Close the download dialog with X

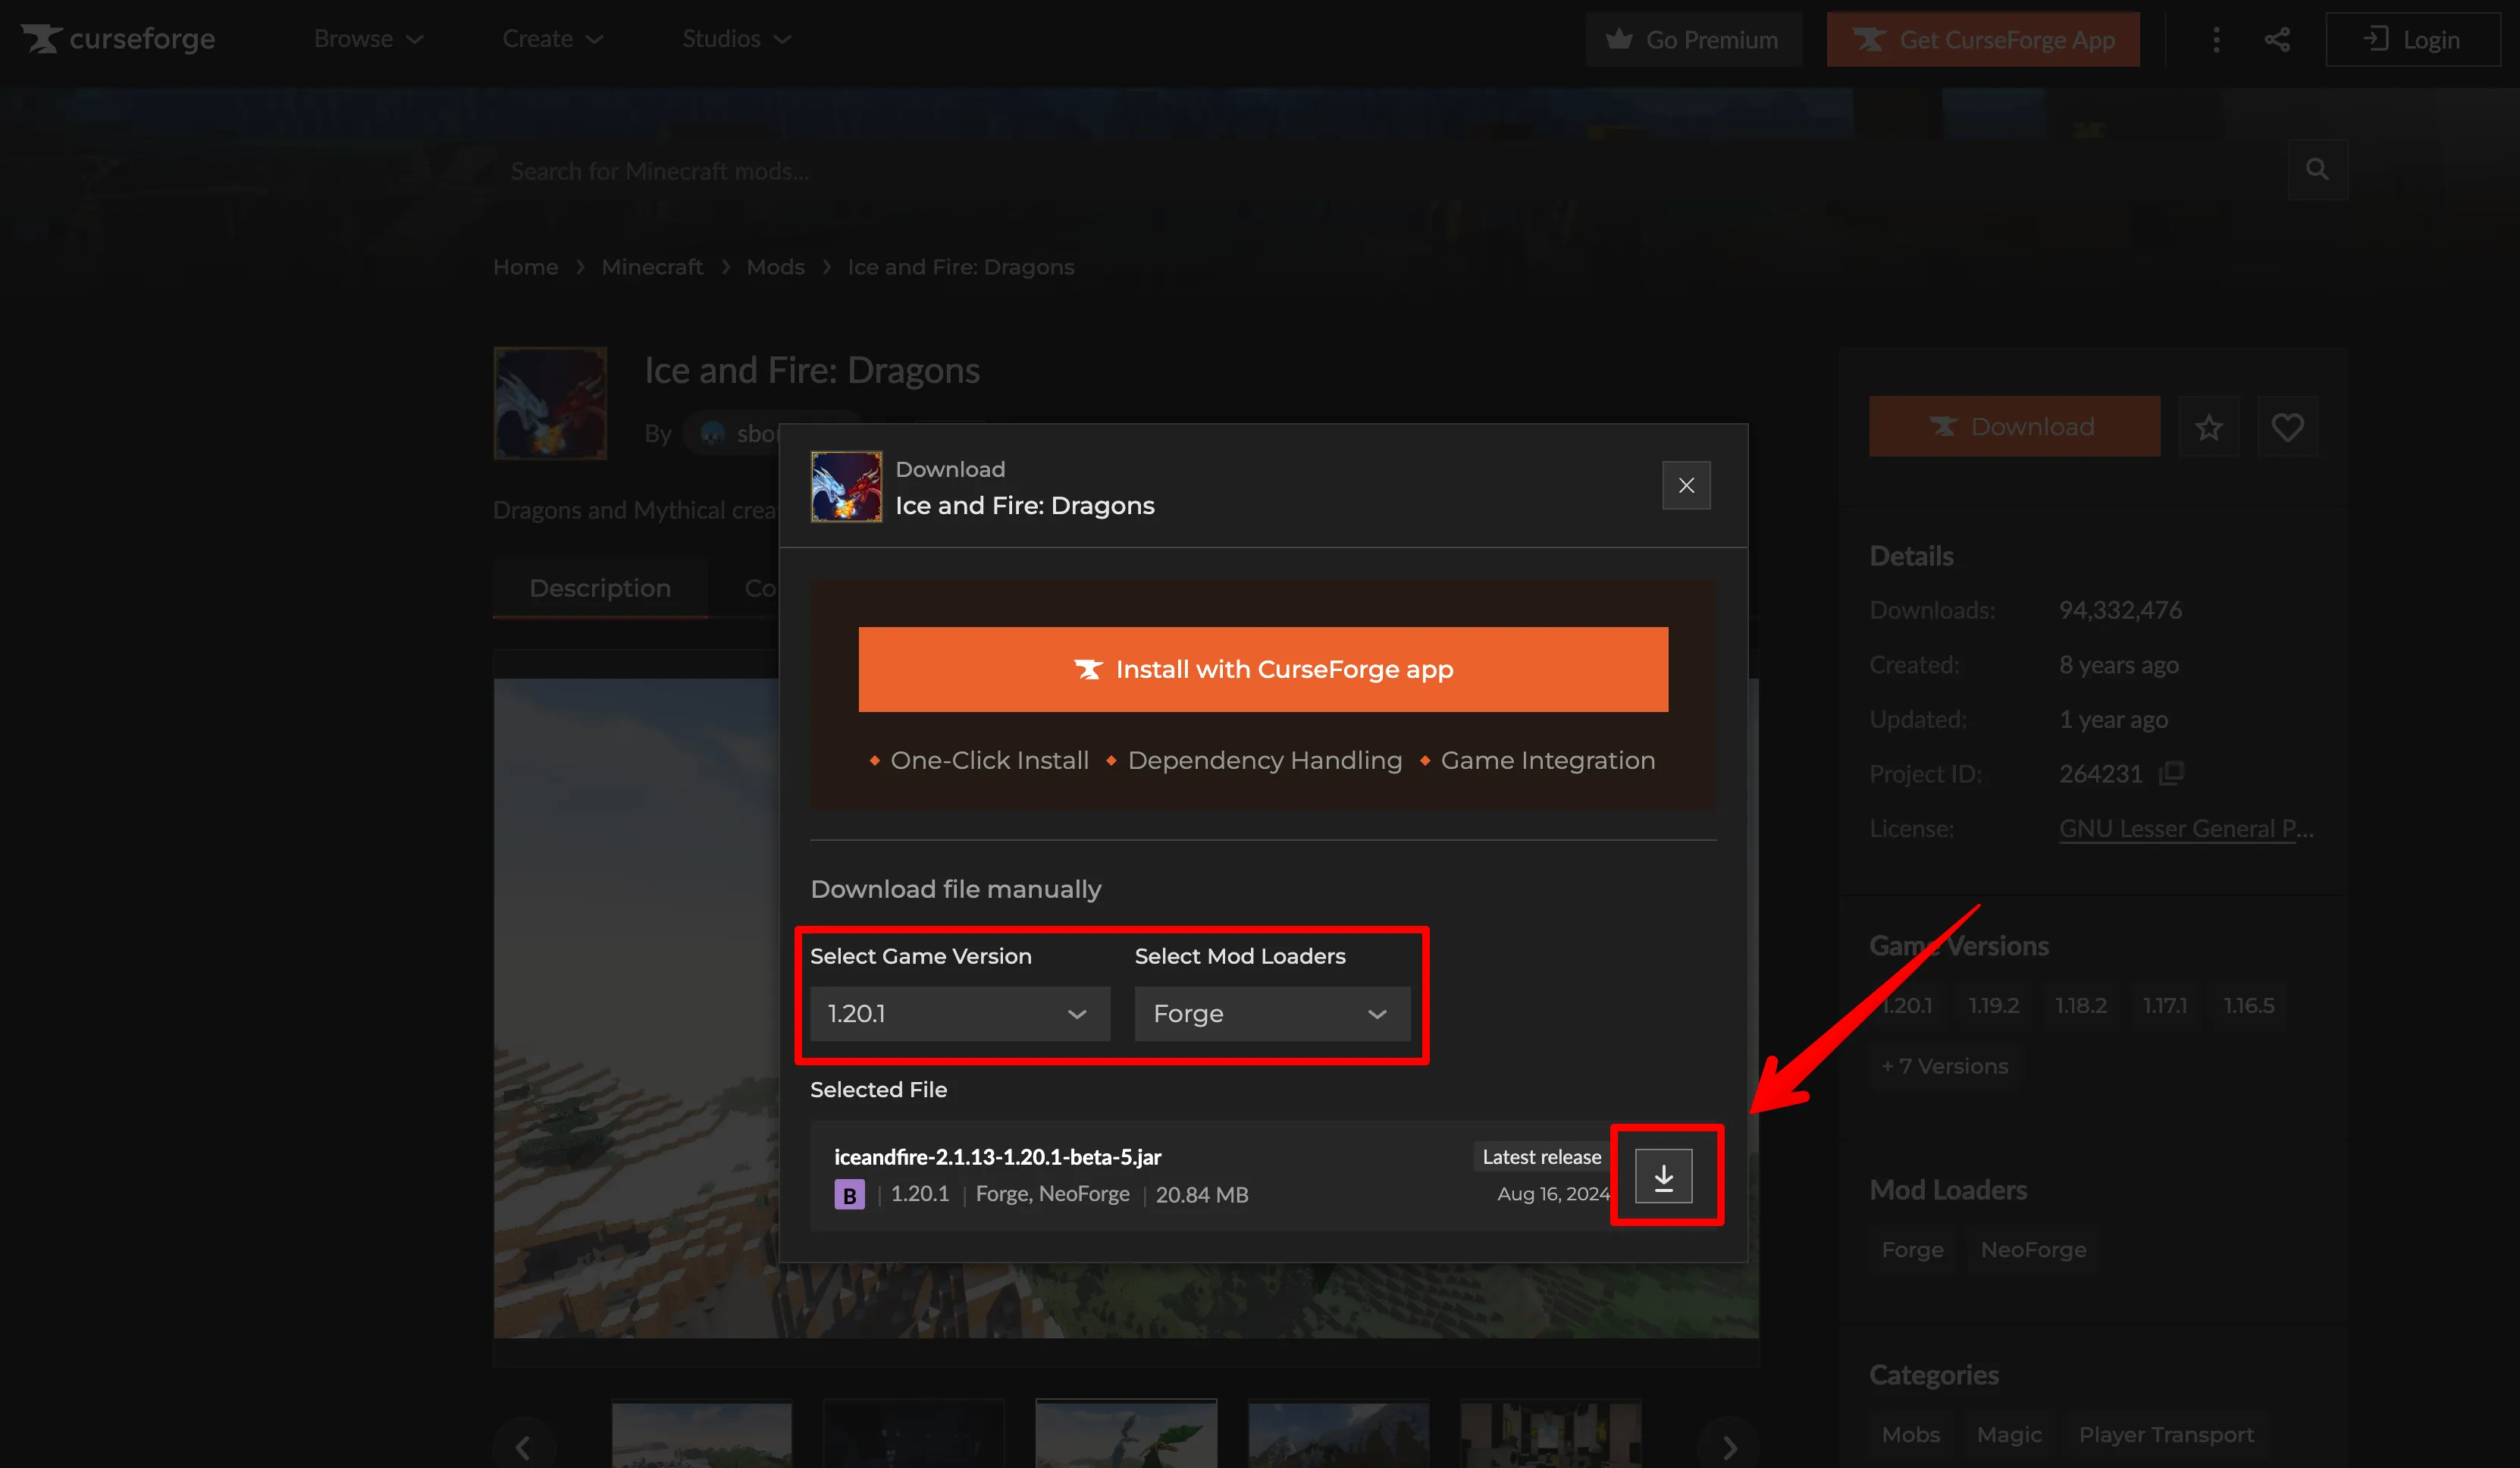pyautogui.click(x=1686, y=485)
